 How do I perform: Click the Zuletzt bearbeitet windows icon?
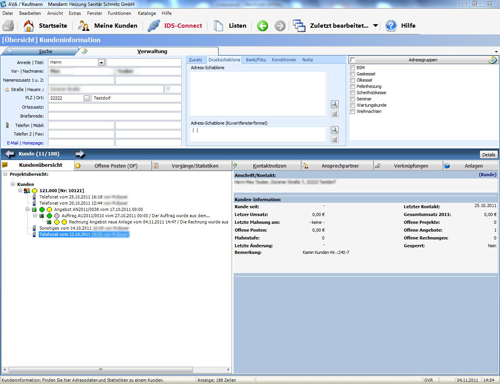point(299,26)
